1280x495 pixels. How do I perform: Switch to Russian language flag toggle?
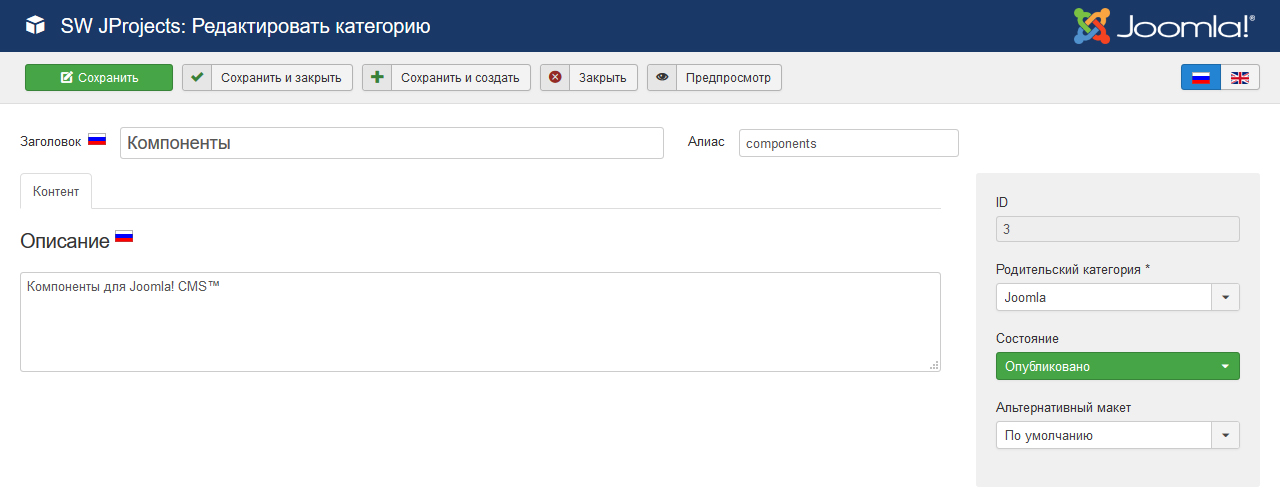click(1201, 78)
